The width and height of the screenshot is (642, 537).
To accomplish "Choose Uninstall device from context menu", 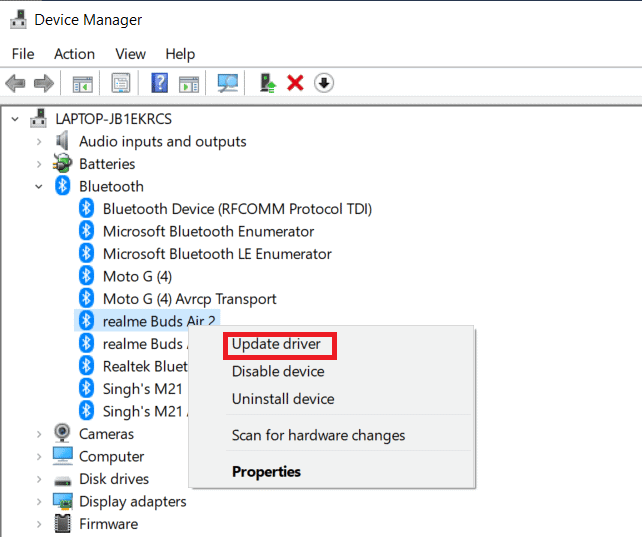I will coord(283,399).
